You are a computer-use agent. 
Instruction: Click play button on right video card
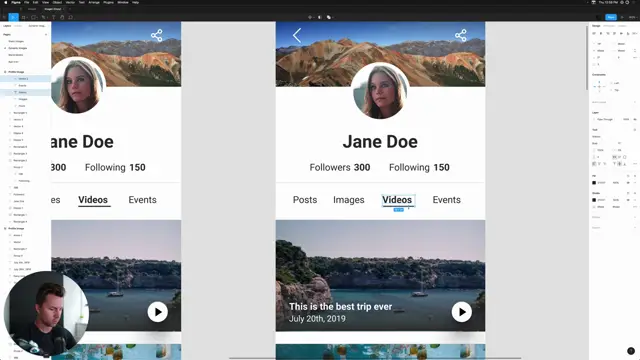462,312
